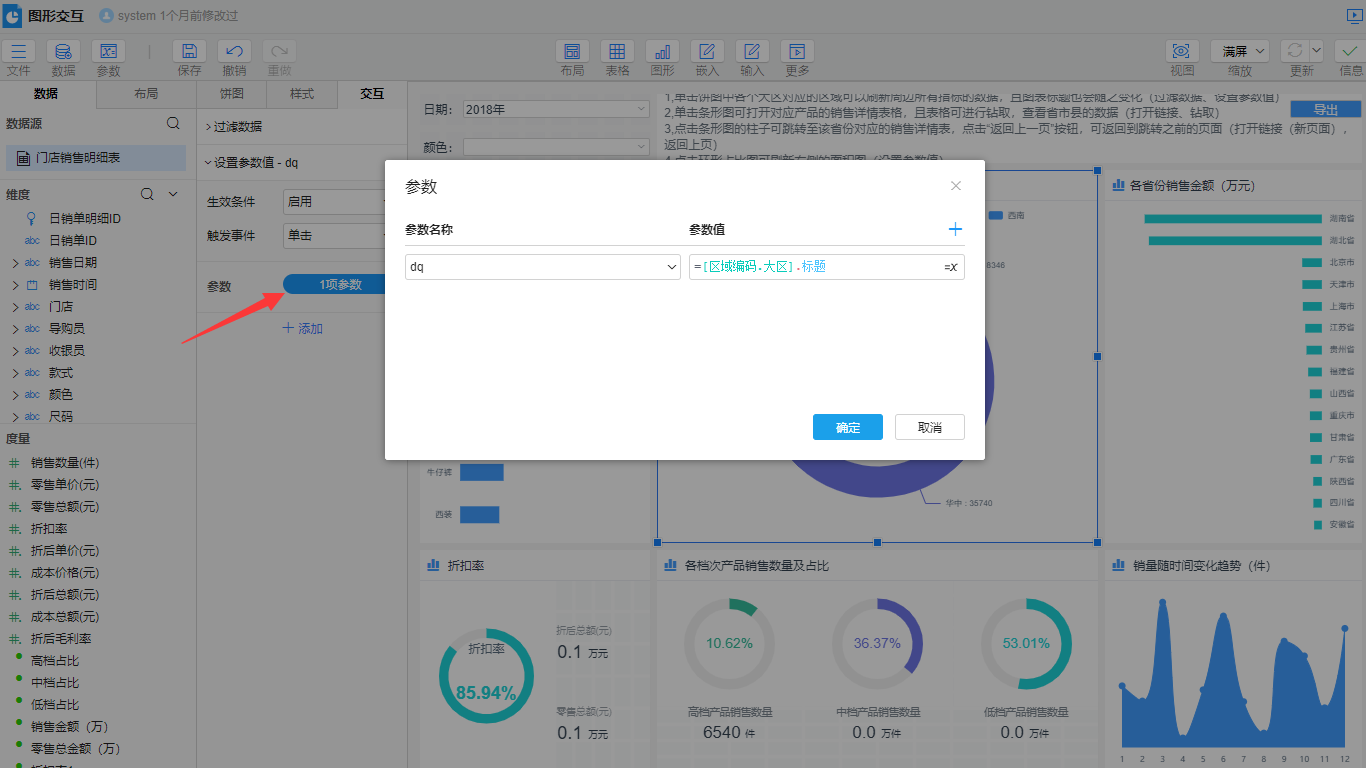
Task: Close the 参数 dialog with X
Action: pos(956,186)
